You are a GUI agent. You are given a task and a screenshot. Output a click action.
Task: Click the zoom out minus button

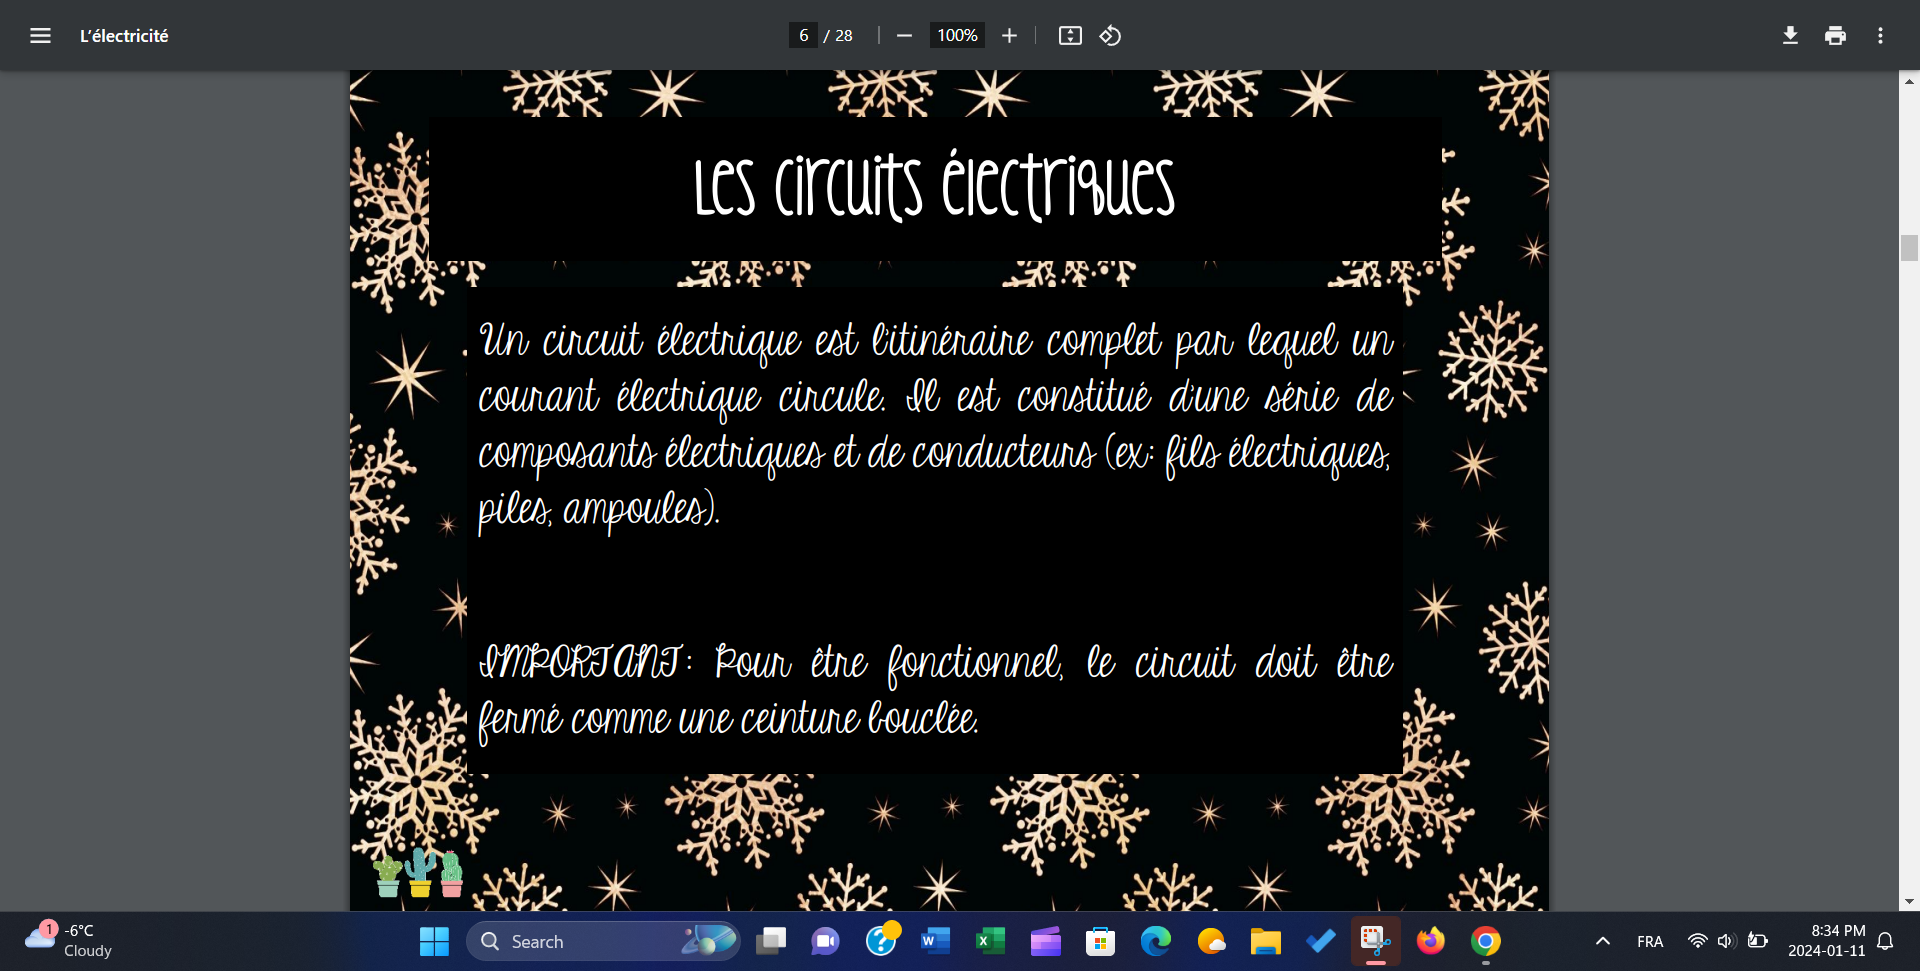click(904, 36)
